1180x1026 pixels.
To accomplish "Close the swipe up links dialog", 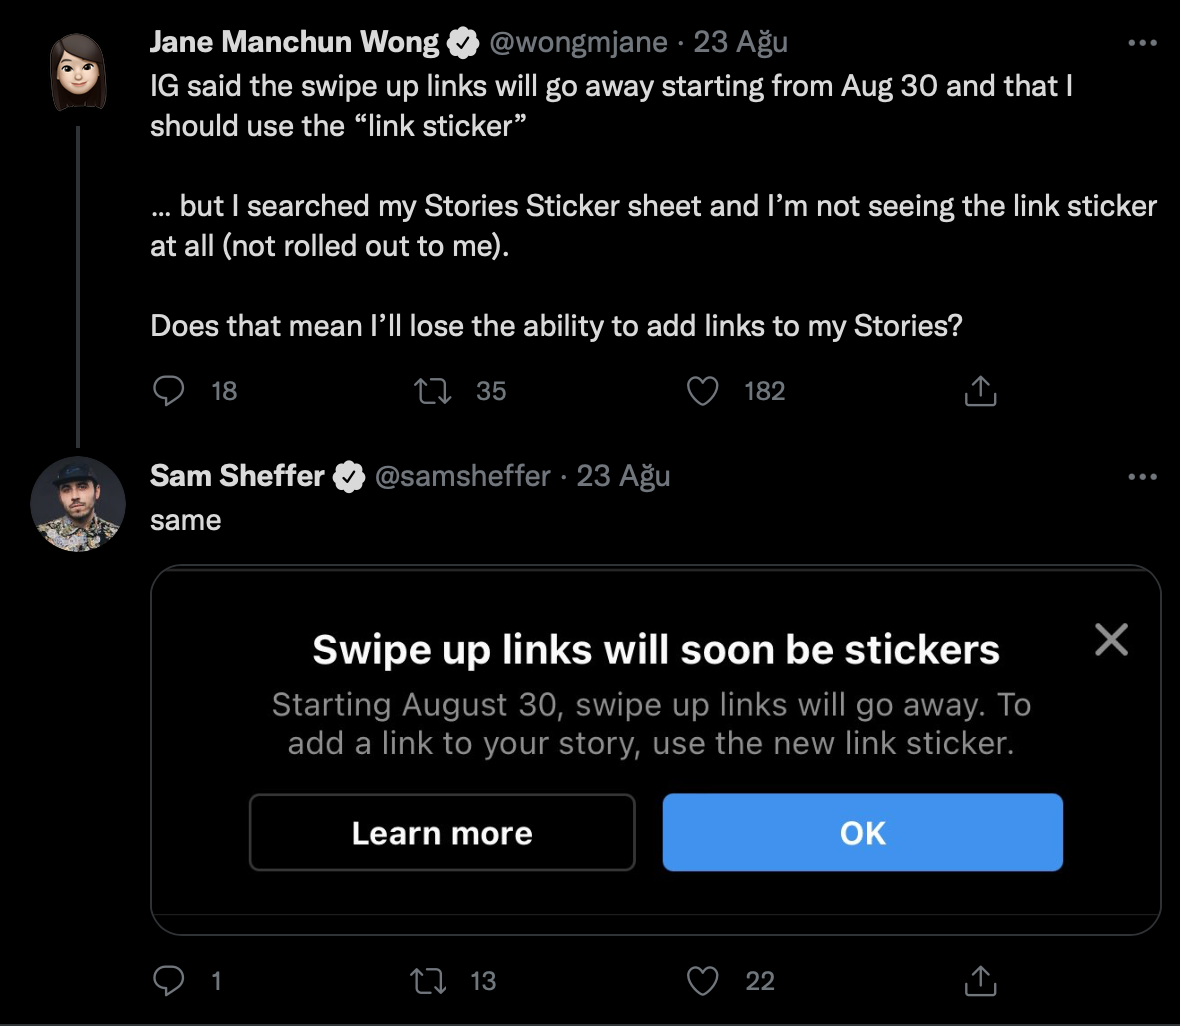I will (1111, 639).
